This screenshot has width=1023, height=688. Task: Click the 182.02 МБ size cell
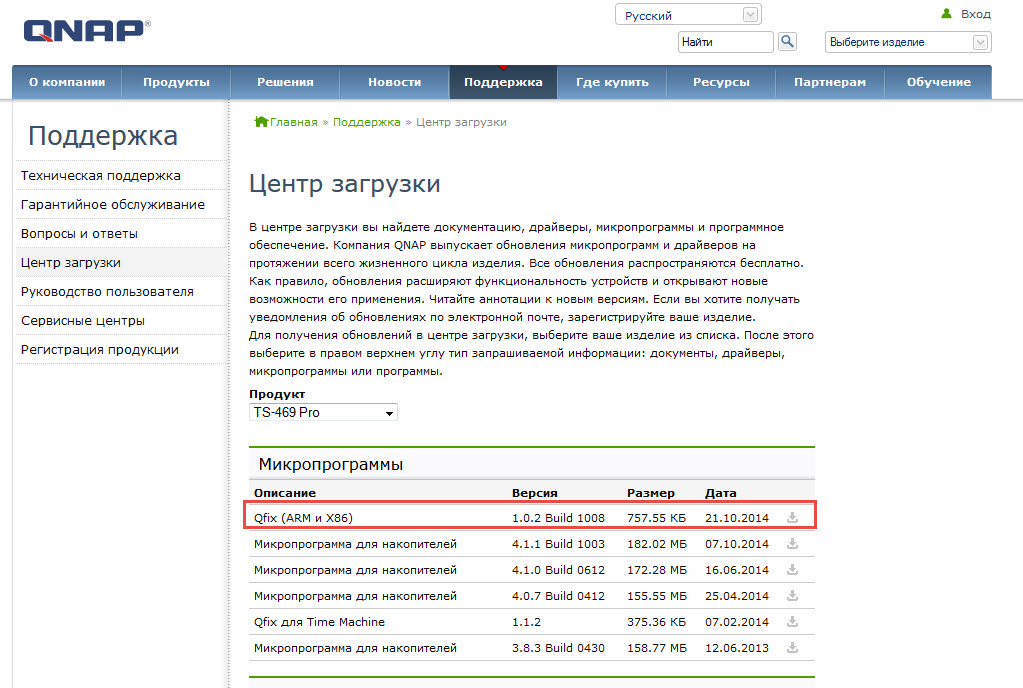click(x=657, y=544)
